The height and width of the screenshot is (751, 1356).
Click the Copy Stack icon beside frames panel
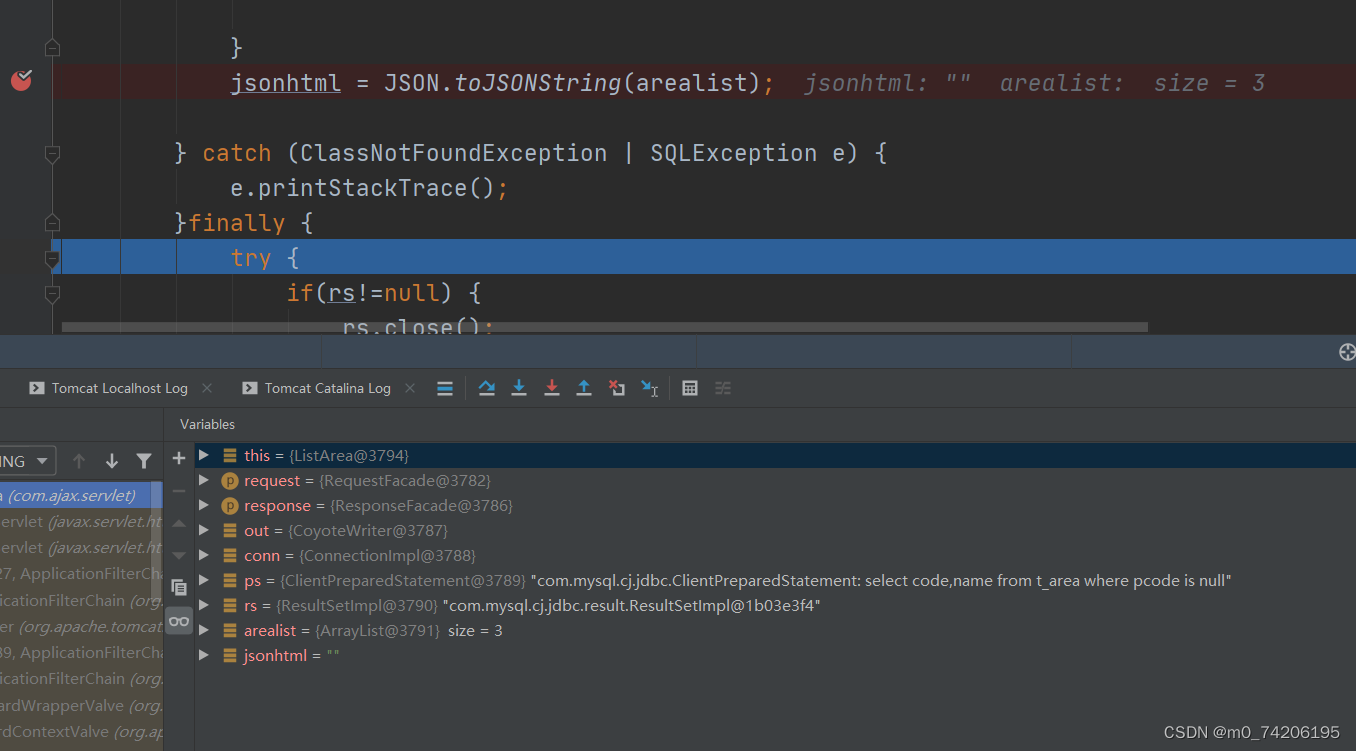coord(179,587)
